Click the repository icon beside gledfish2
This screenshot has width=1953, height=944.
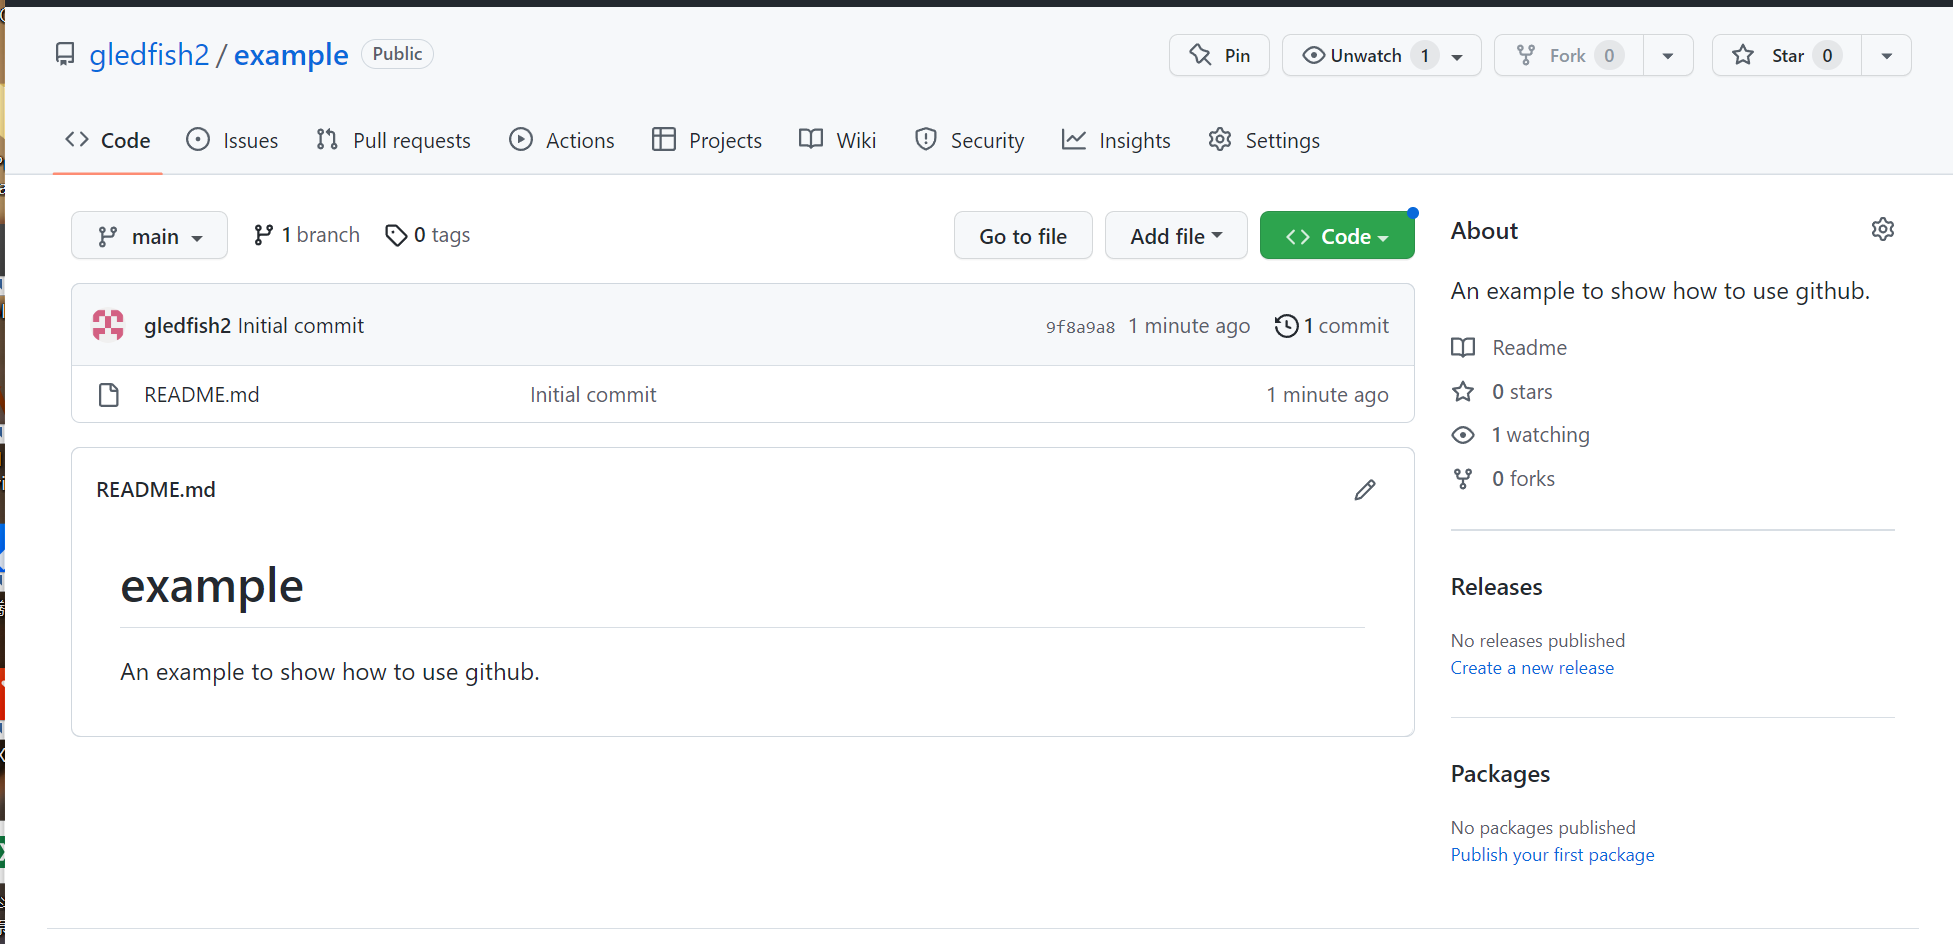(x=65, y=54)
